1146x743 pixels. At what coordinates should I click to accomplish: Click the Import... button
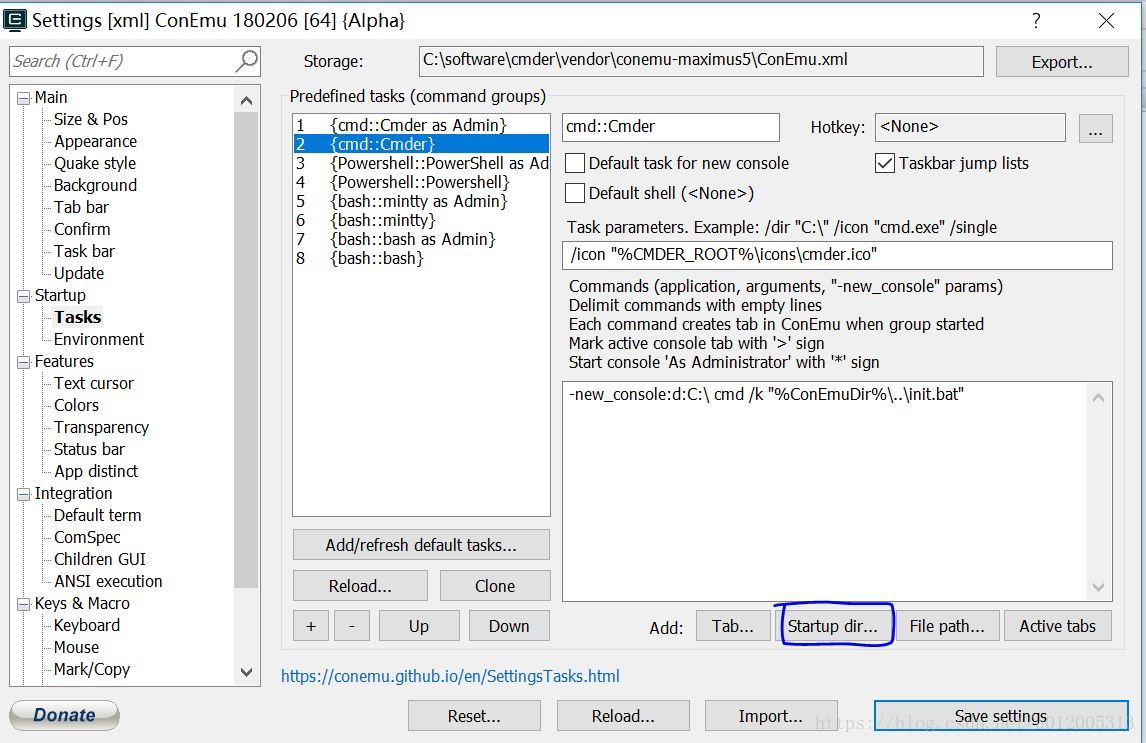(770, 716)
